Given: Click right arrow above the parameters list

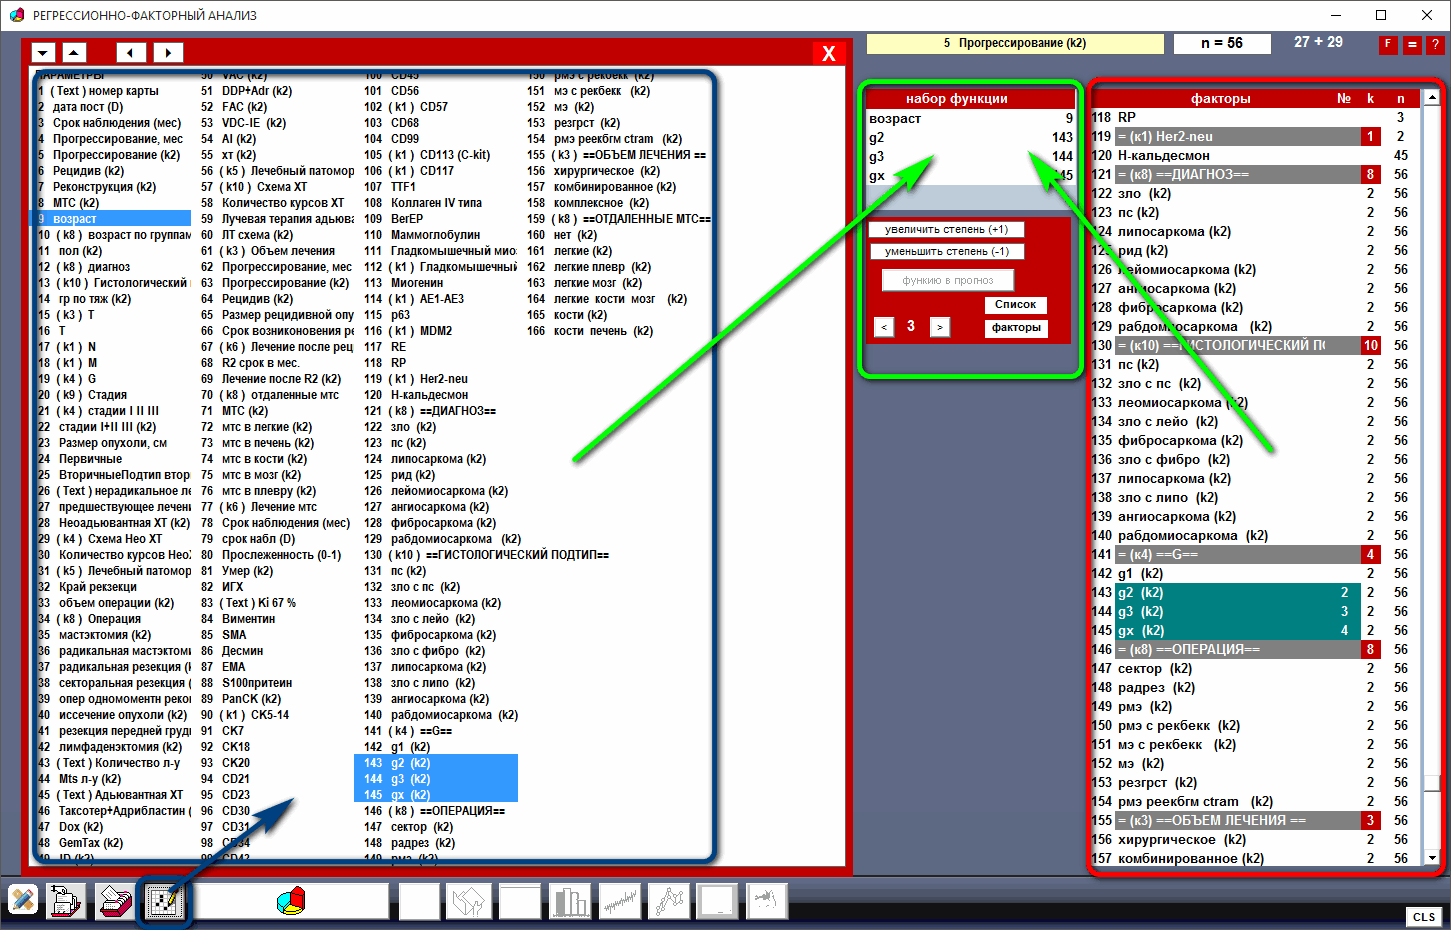Looking at the screenshot, I should 168,53.
